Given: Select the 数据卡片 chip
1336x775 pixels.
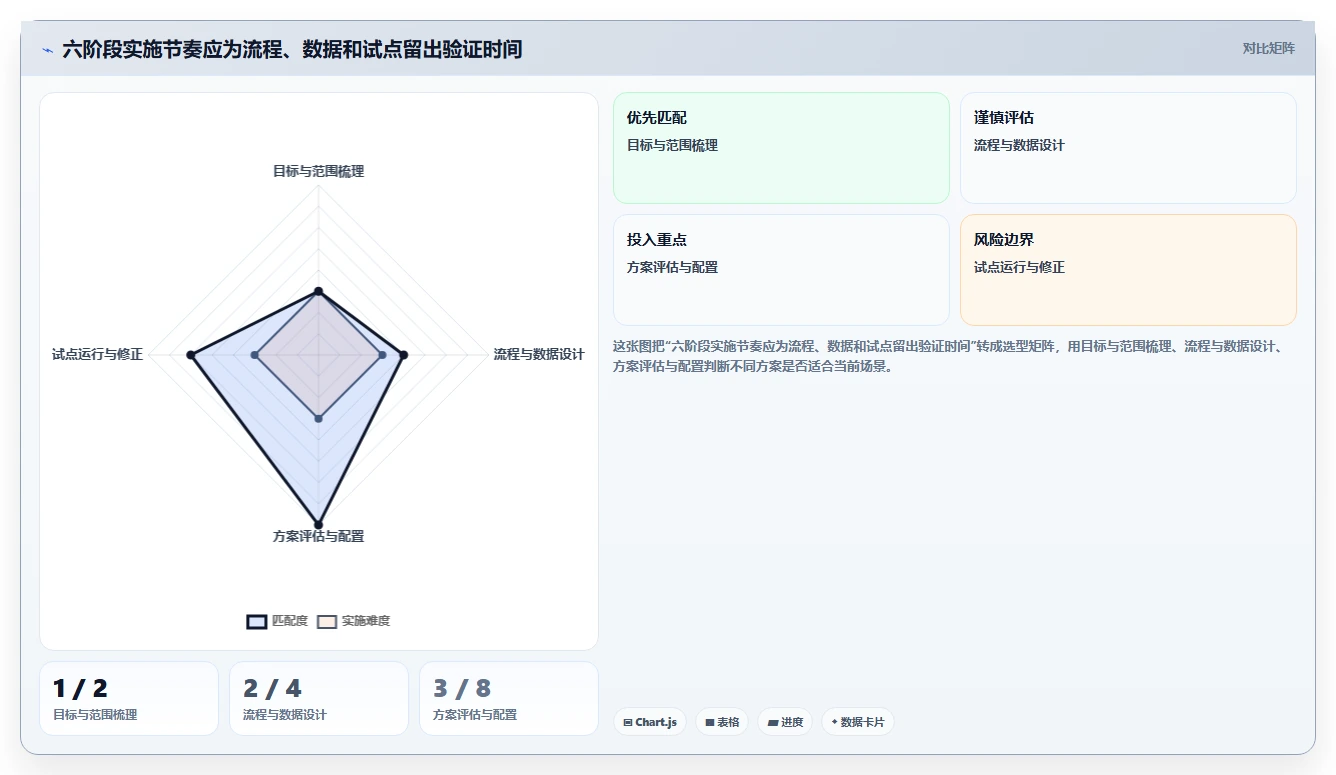Looking at the screenshot, I should pos(857,722).
